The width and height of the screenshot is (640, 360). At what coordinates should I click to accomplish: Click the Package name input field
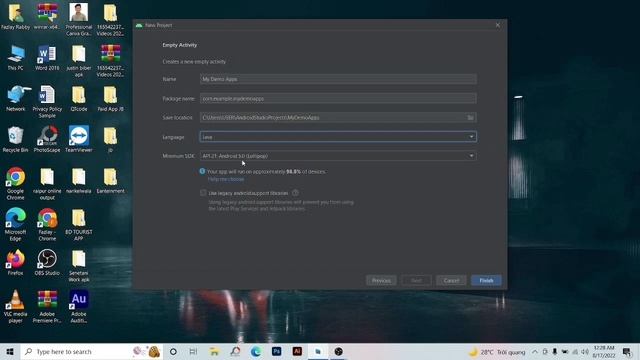click(338, 98)
